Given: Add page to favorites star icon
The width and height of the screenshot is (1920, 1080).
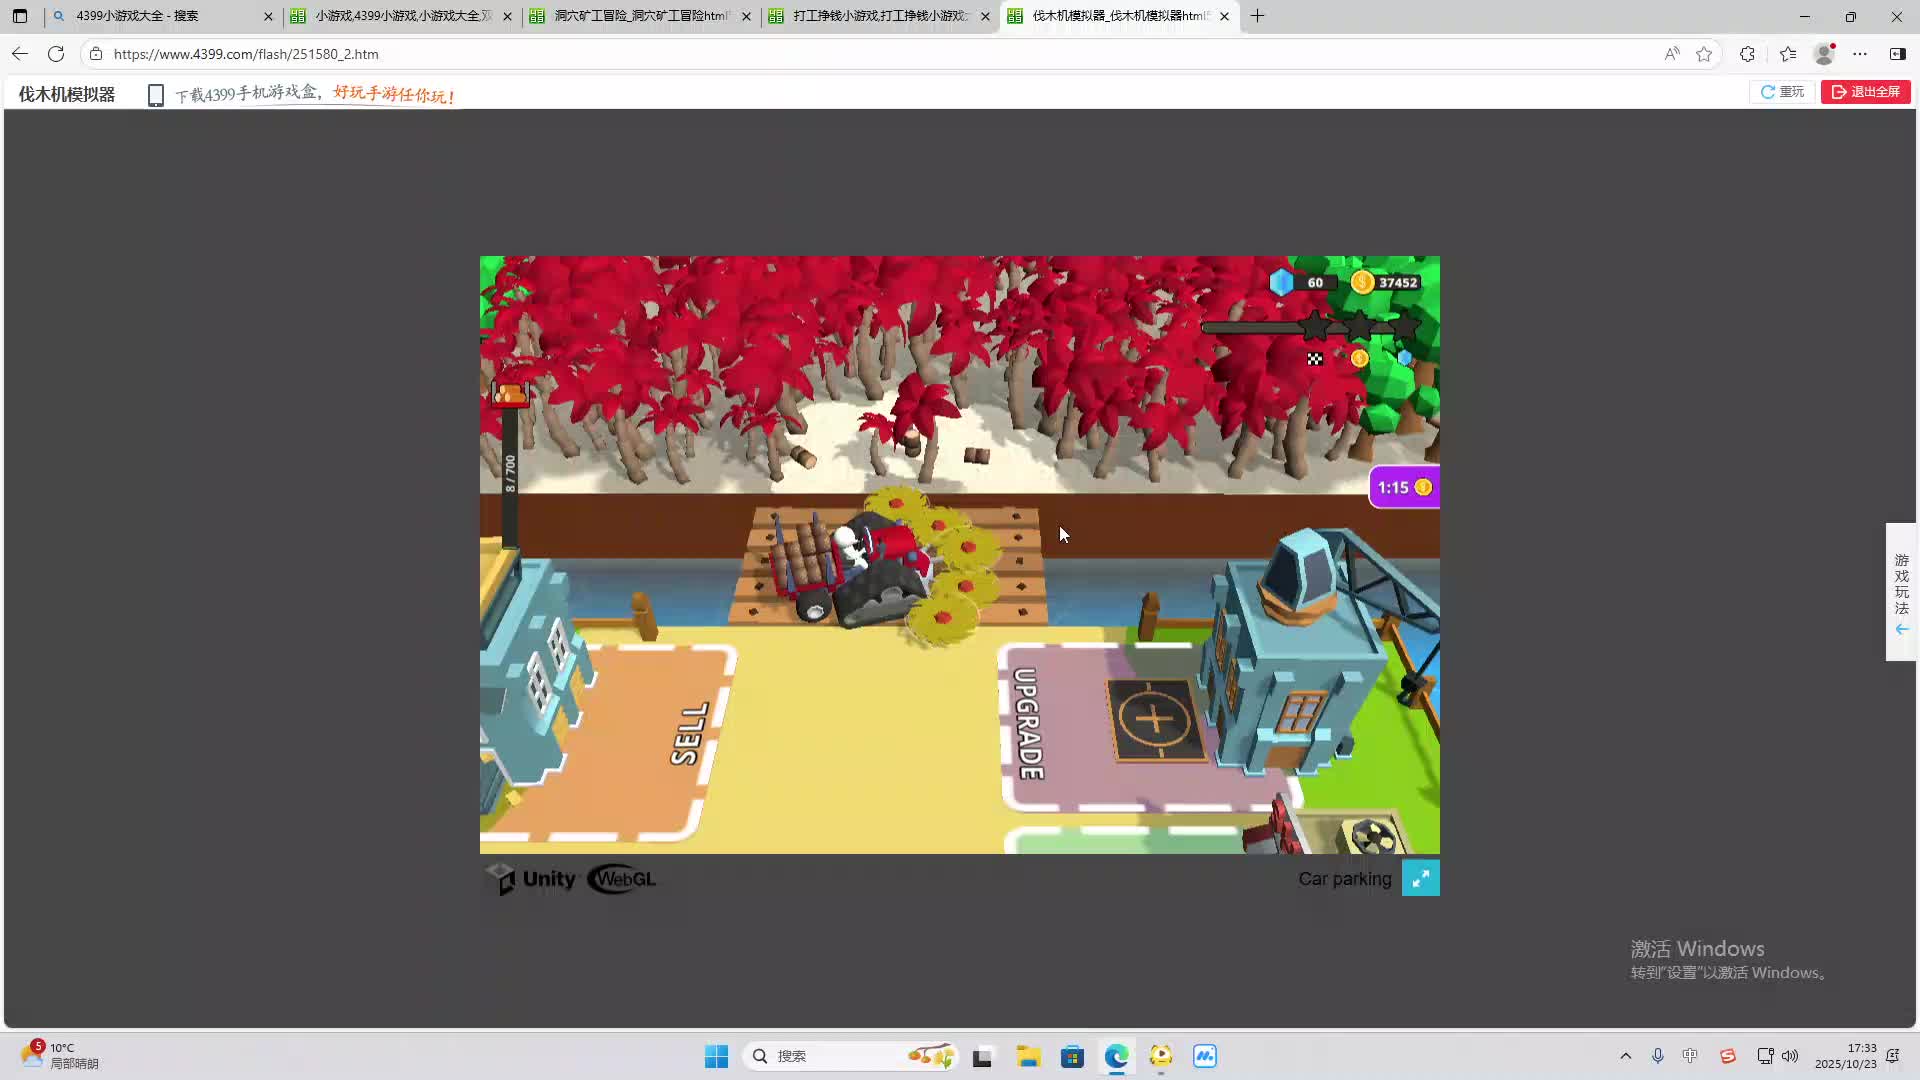Looking at the screenshot, I should 1704,54.
